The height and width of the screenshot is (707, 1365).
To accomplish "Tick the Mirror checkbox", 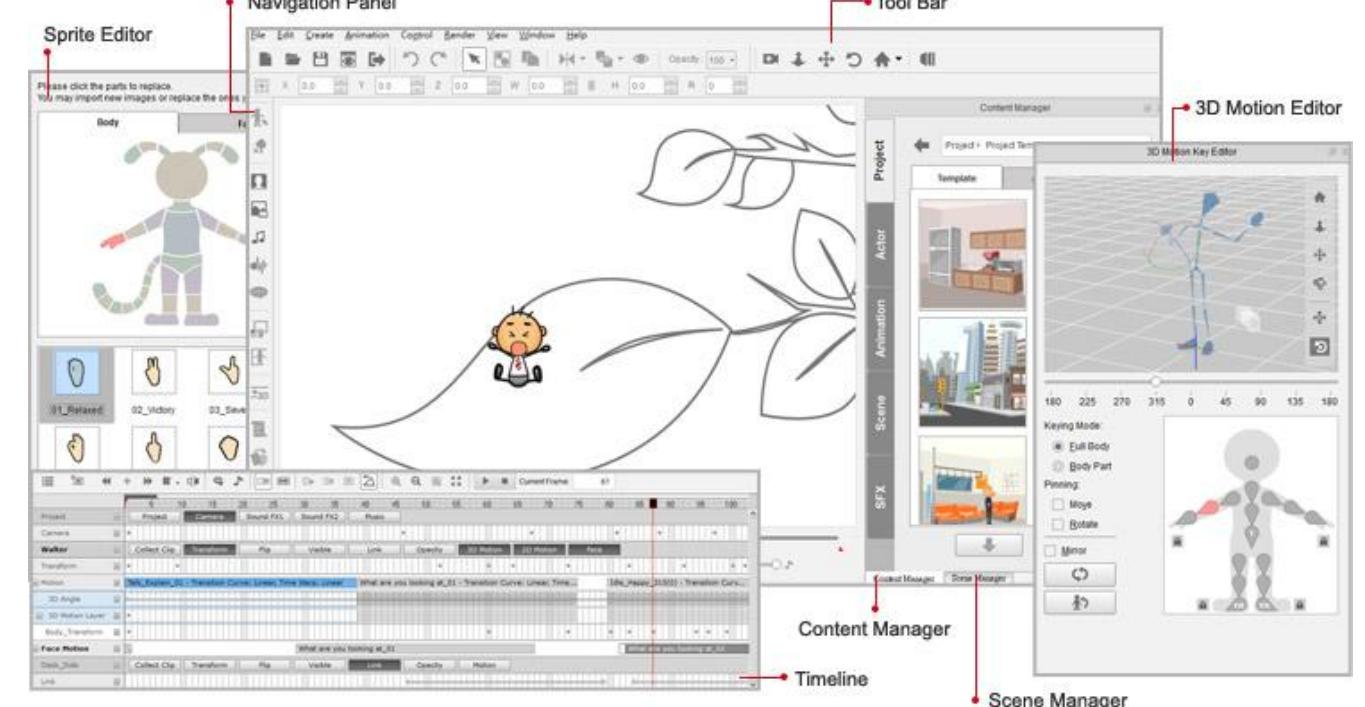I will pyautogui.click(x=1050, y=550).
